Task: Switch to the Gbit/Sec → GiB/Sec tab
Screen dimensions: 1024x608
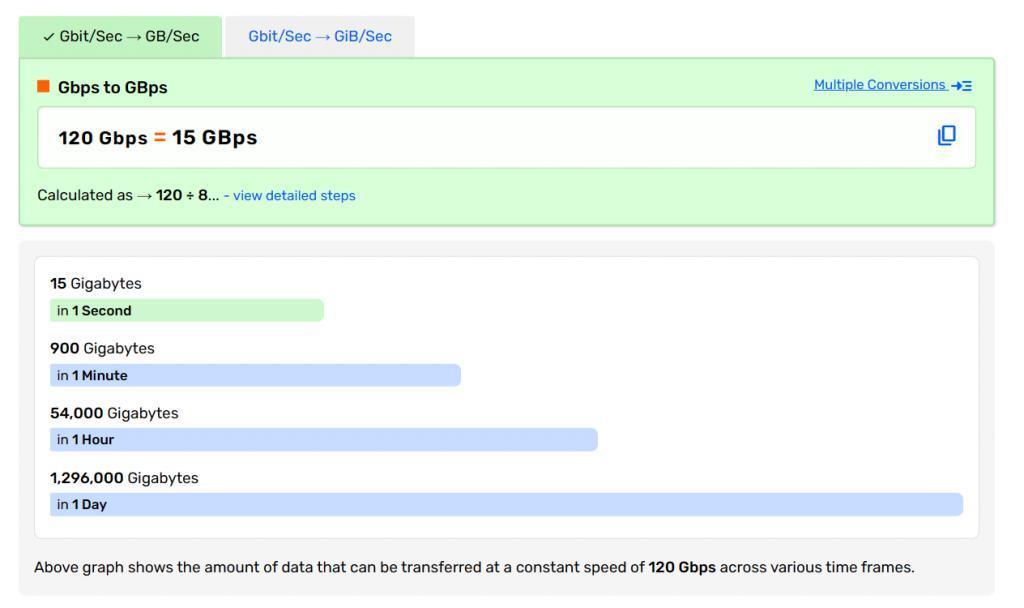Action: pos(319,37)
